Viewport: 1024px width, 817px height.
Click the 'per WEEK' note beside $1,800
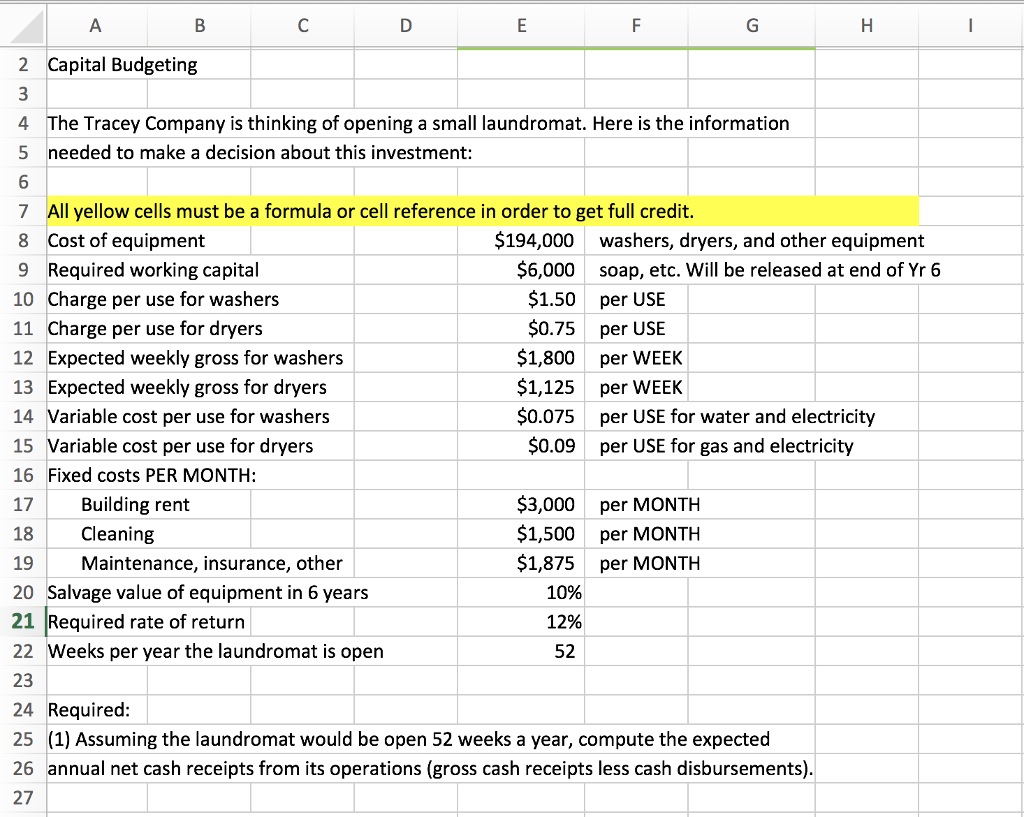pyautogui.click(x=636, y=357)
